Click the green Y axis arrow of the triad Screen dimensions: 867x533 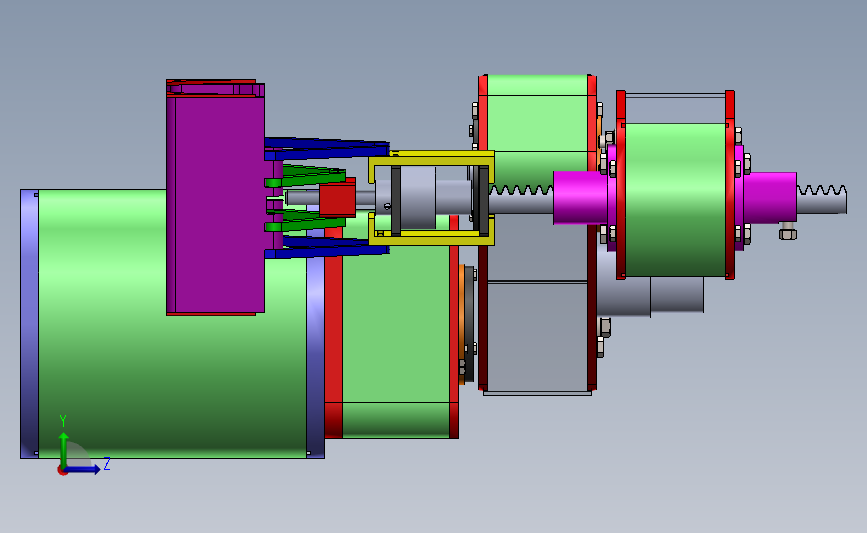[x=64, y=449]
